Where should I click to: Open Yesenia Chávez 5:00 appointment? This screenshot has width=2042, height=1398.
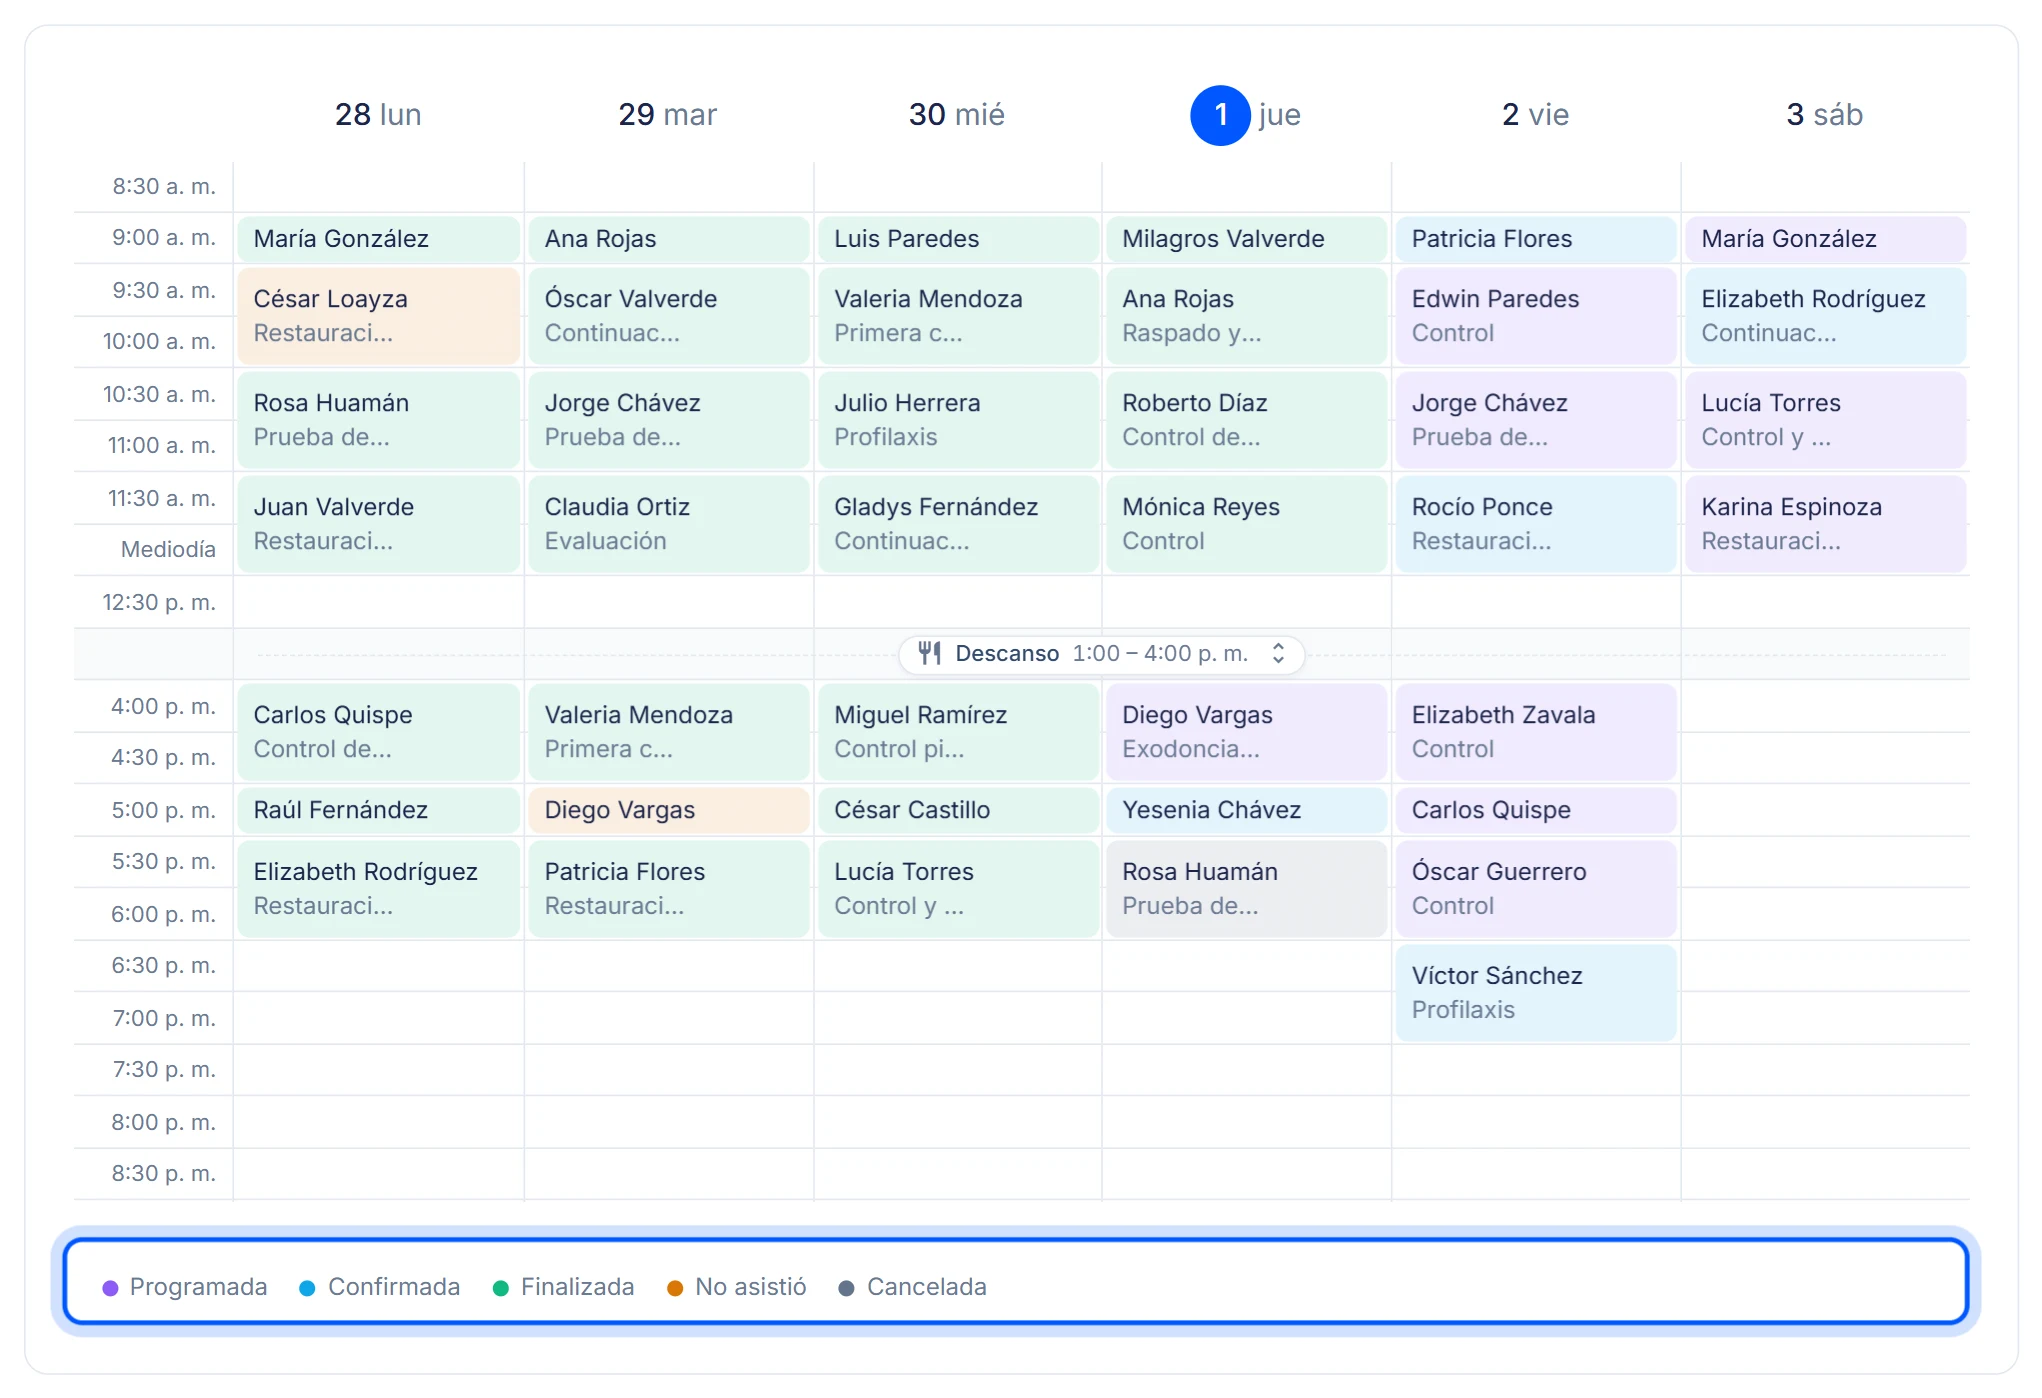1246,810
